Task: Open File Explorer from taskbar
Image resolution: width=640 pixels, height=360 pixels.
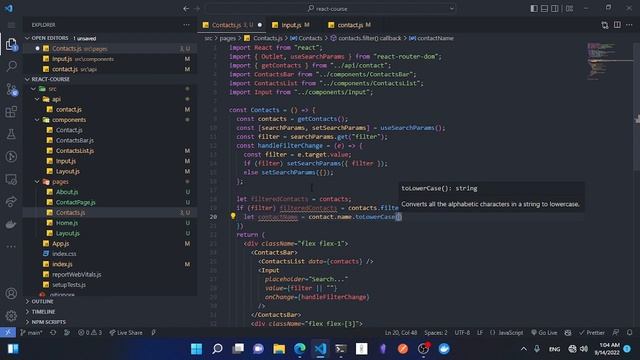Action: tap(279, 349)
